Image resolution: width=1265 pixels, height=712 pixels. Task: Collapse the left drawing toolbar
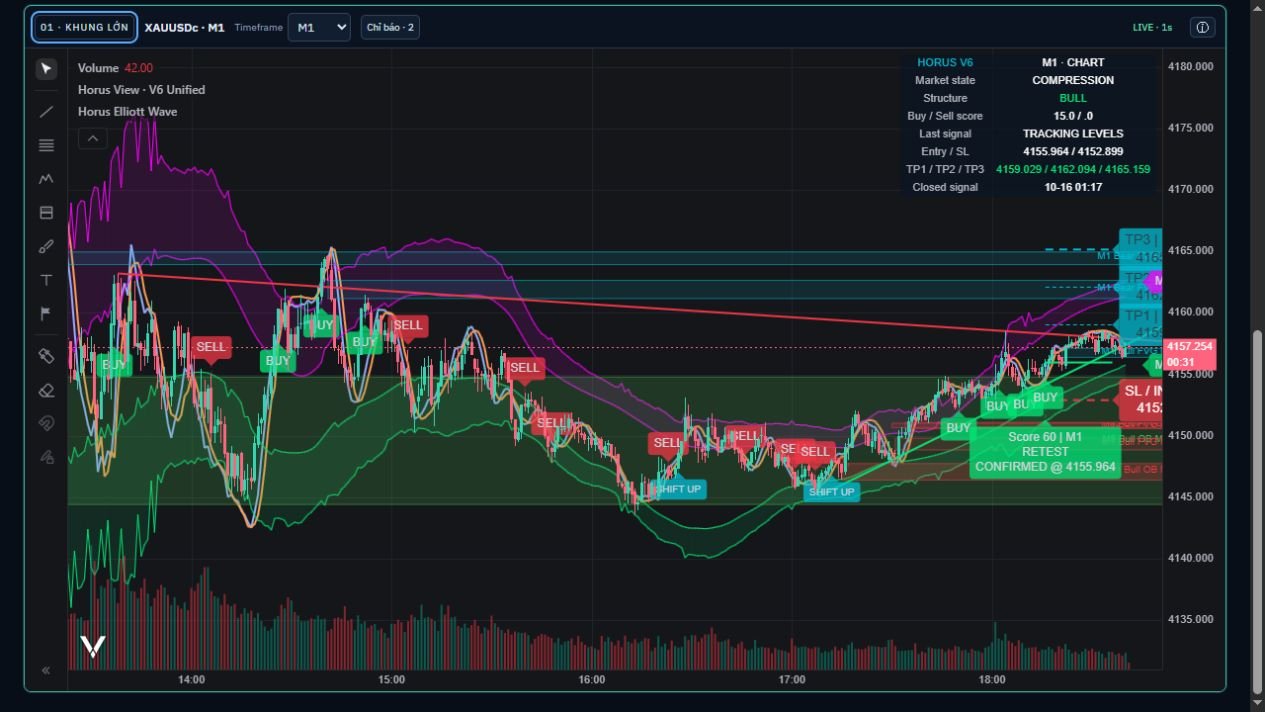46,670
